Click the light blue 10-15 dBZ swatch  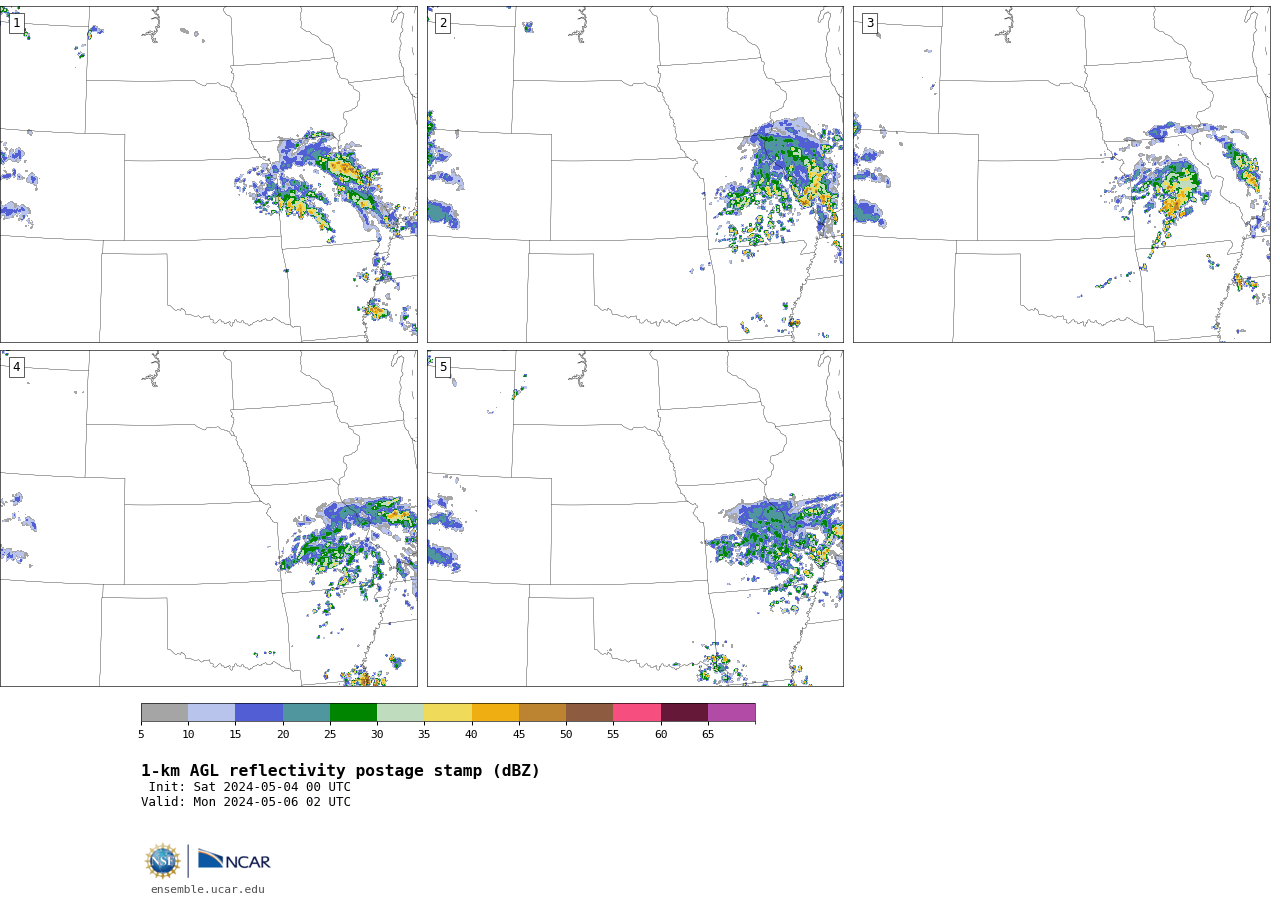[211, 713]
